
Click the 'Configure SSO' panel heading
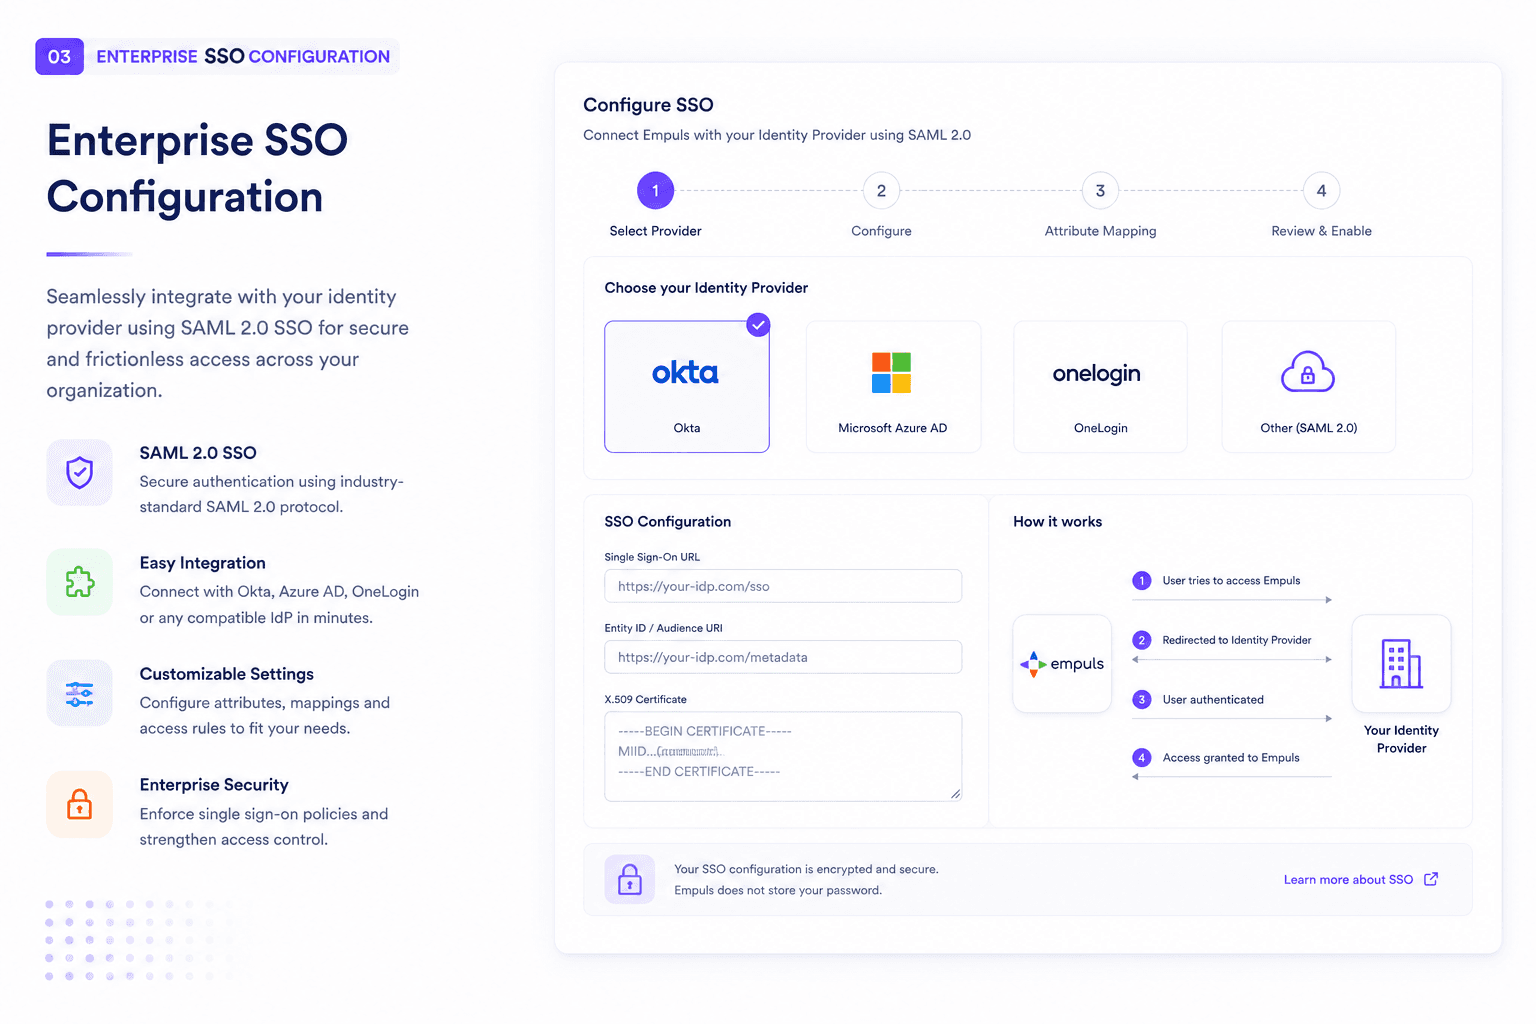tap(648, 105)
